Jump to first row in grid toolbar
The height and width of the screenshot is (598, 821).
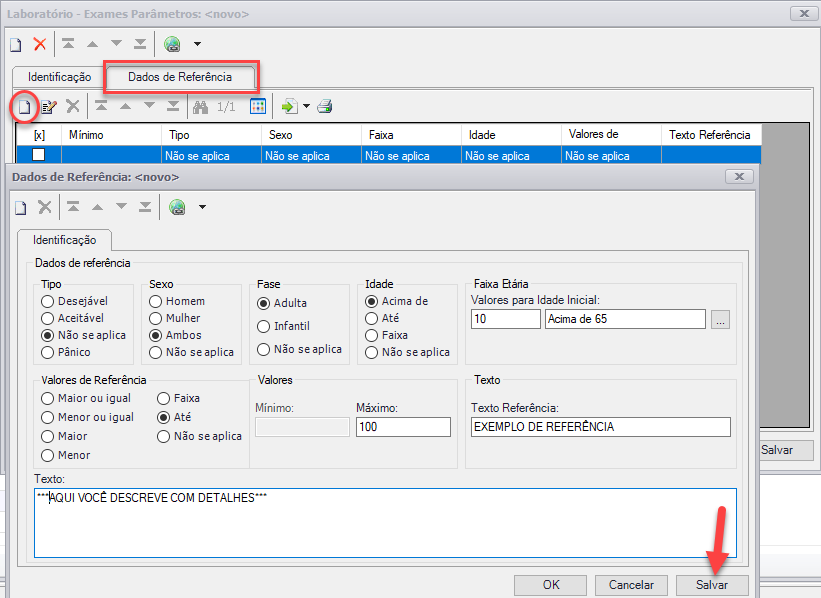click(x=101, y=106)
